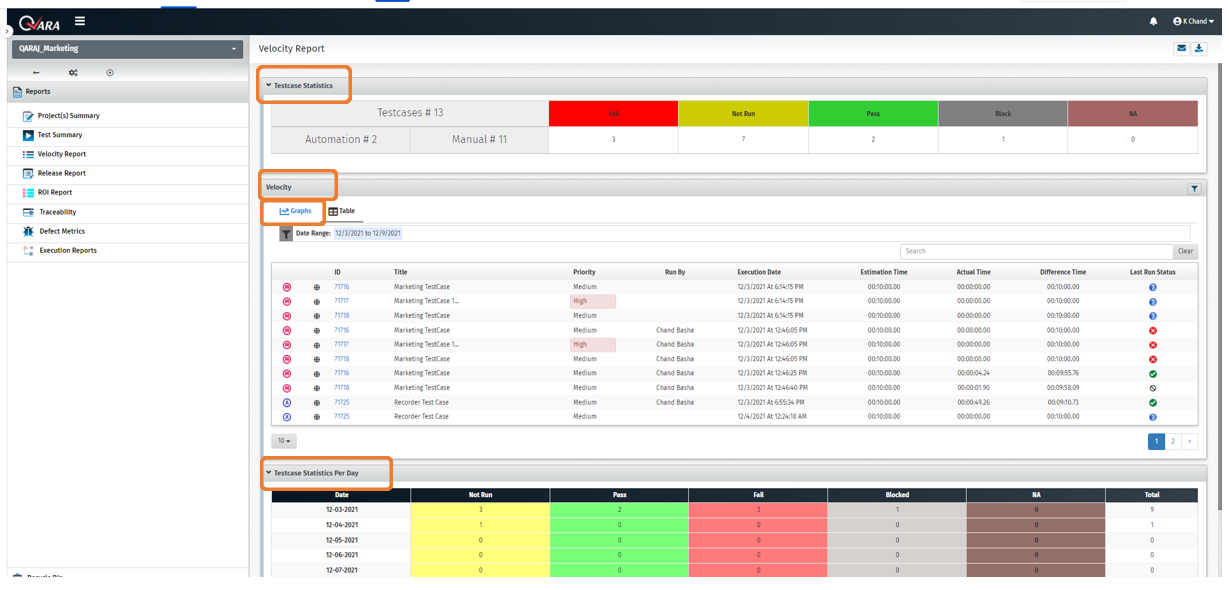Screen dimensions: 1229x590
Task: Open ID 71718 in the 12:46:40 PM row
Action: pos(341,388)
